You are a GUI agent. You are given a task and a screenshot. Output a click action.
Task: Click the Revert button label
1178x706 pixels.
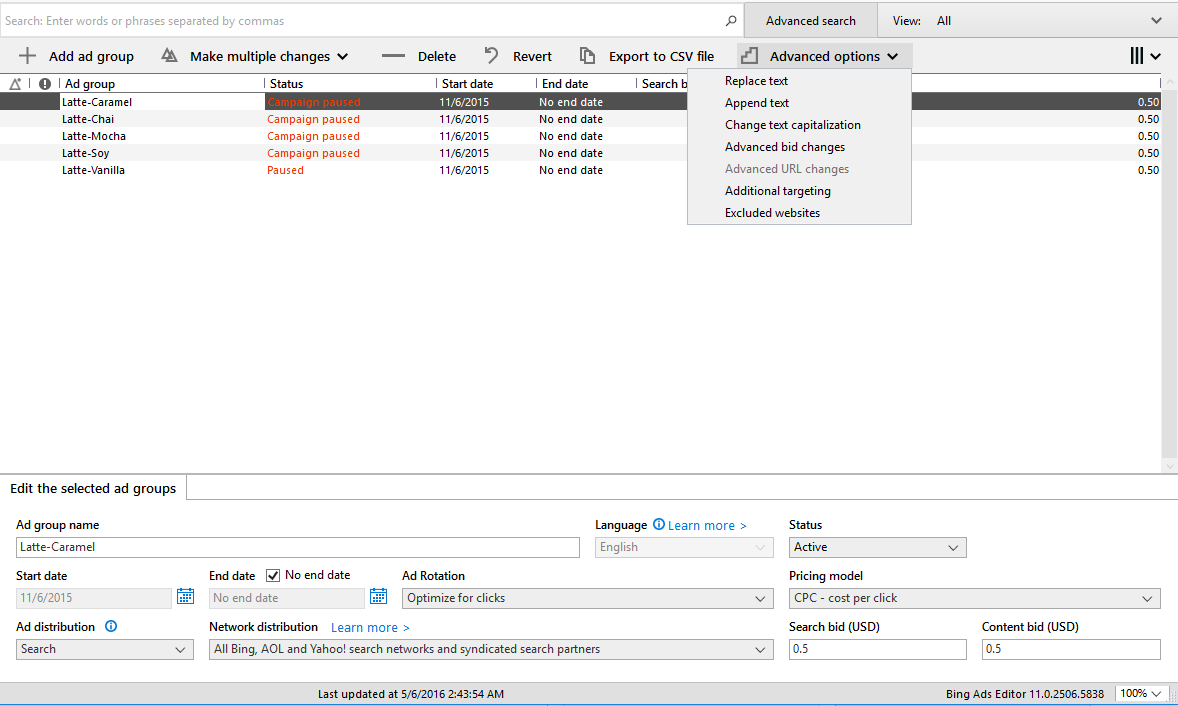click(x=532, y=56)
